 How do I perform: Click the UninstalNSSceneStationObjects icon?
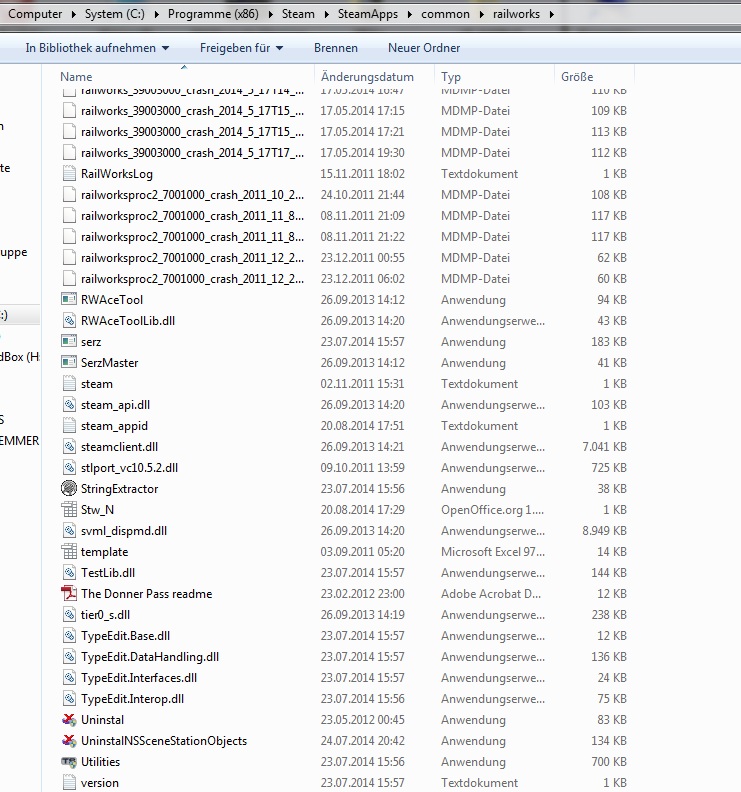(69, 741)
